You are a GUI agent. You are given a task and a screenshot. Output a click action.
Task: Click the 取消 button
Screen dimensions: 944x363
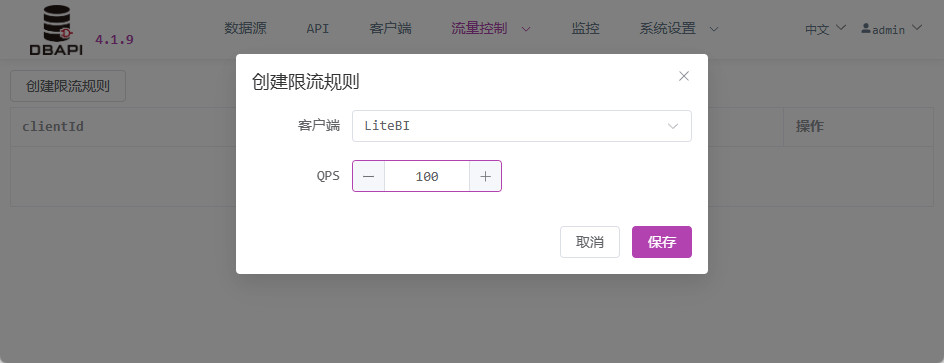(x=589, y=242)
